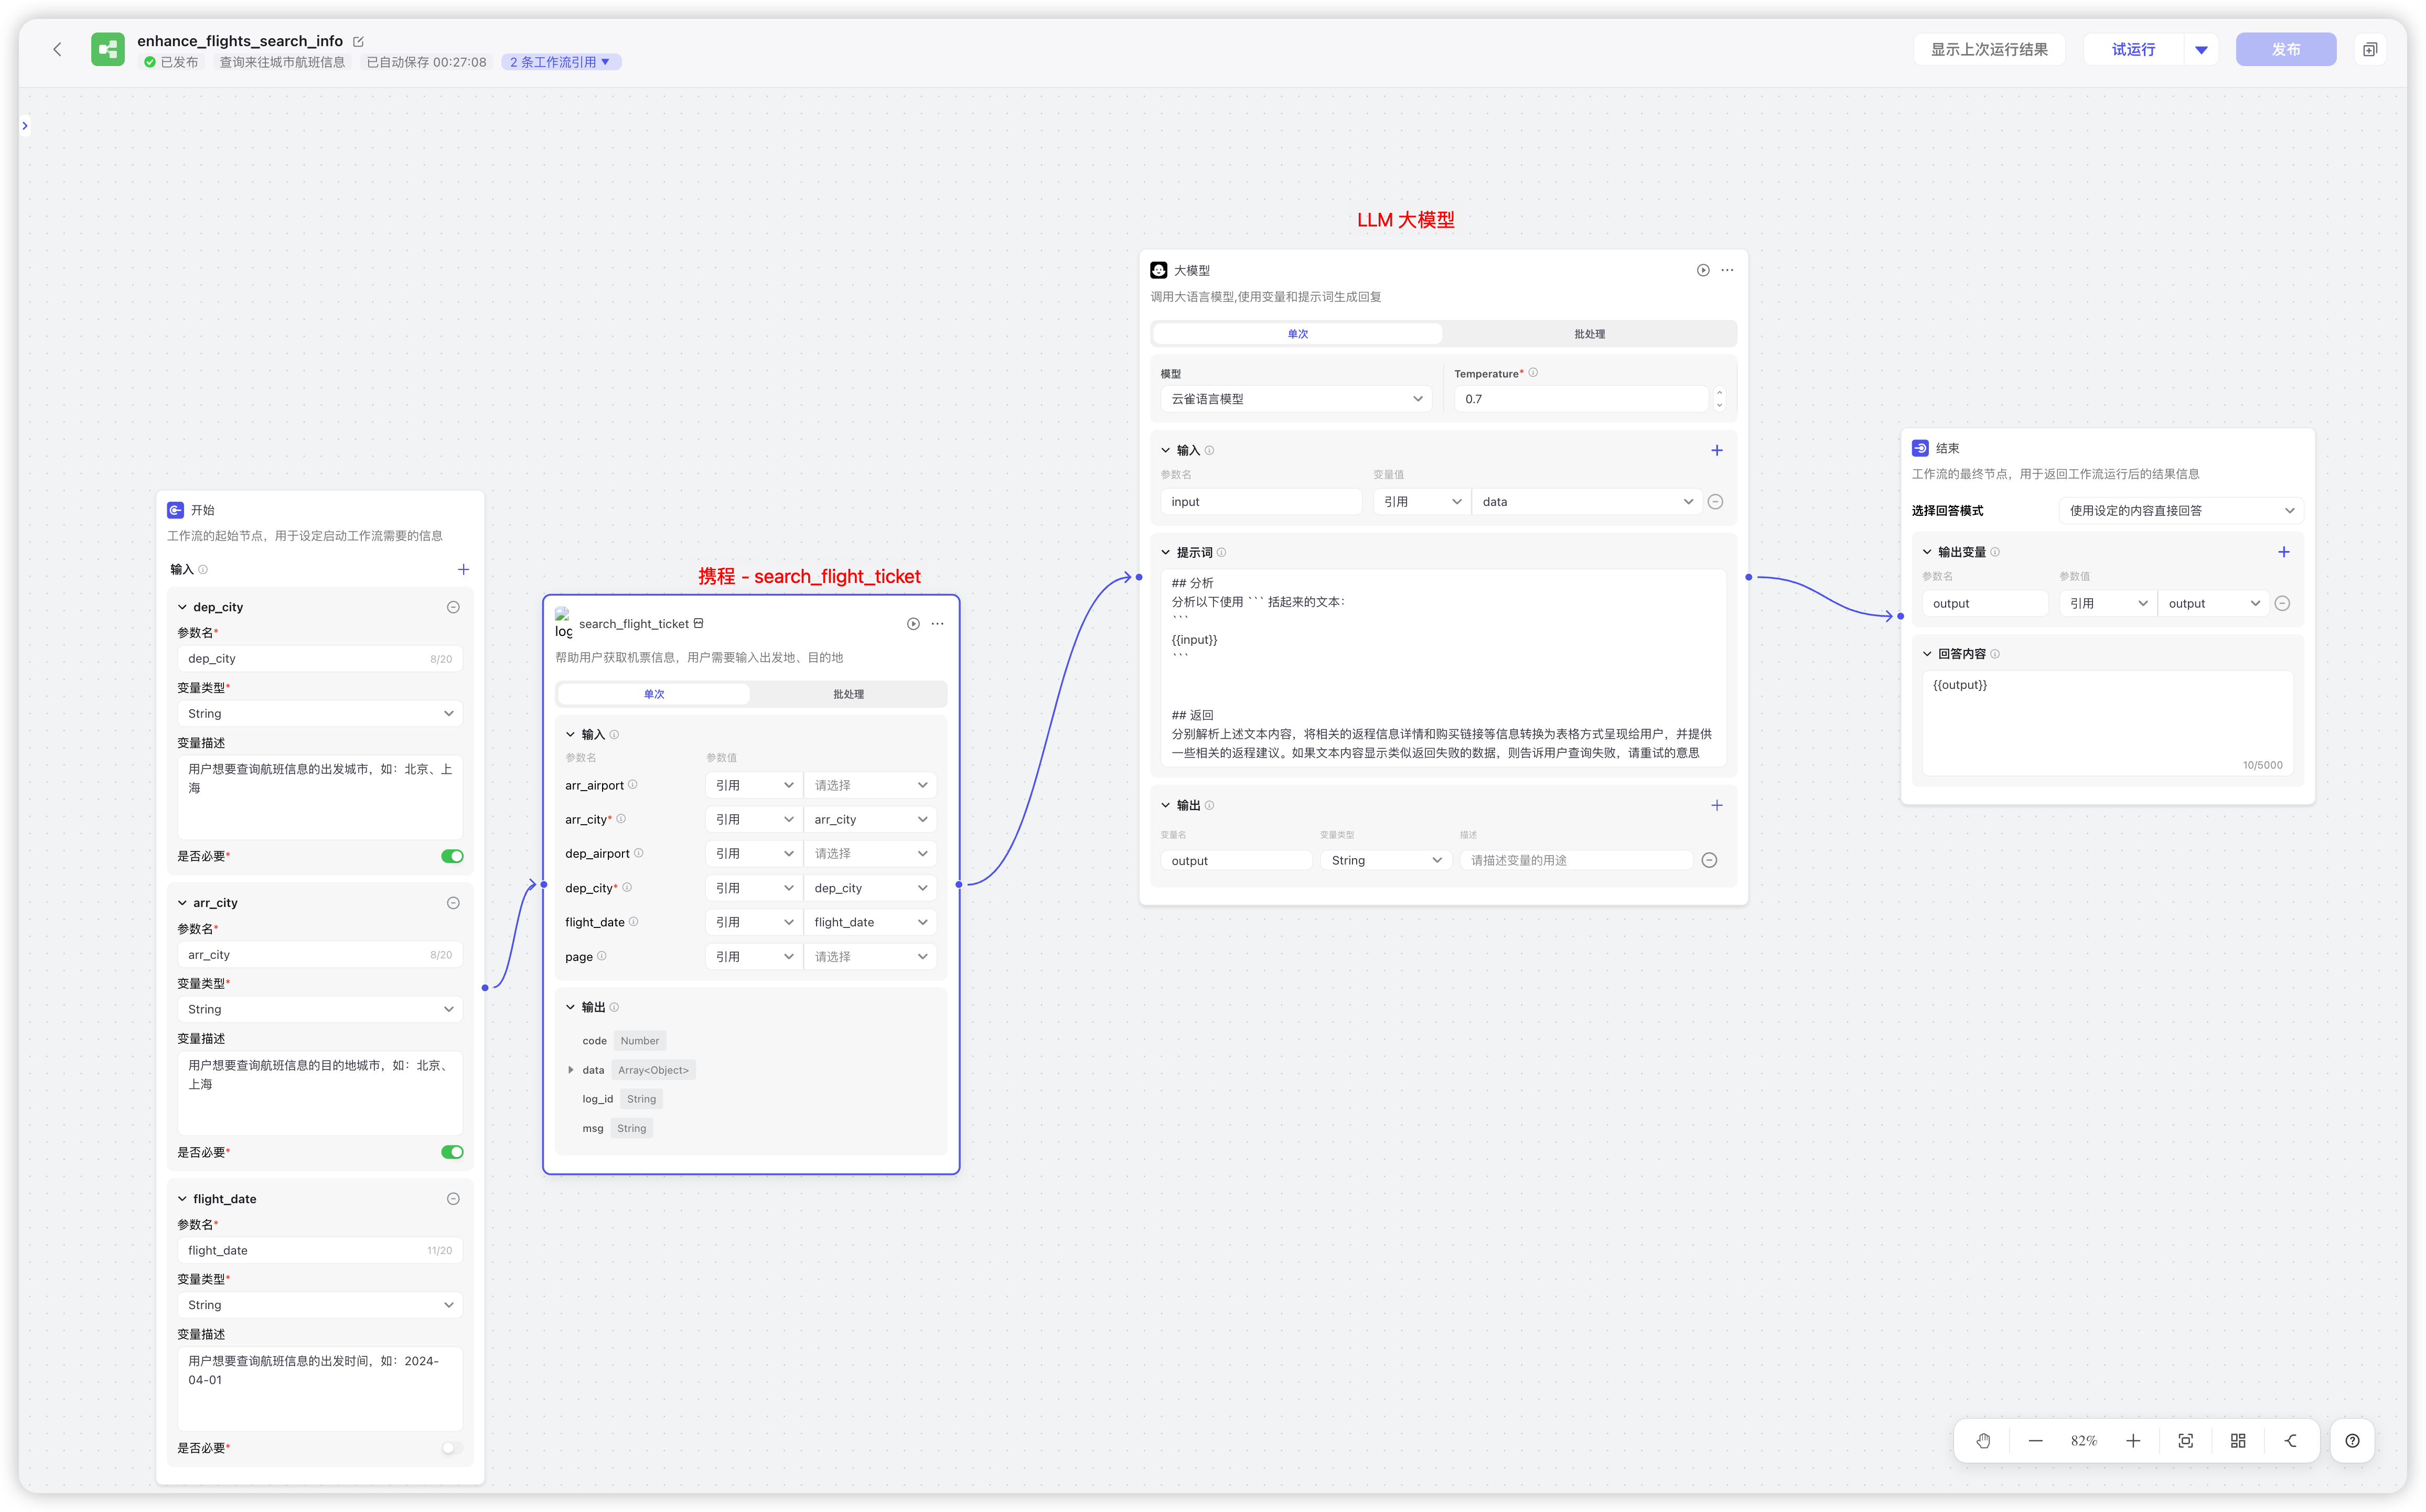Open the 试运行 dropdown arrow
This screenshot has width=2426, height=1512.
click(2201, 49)
